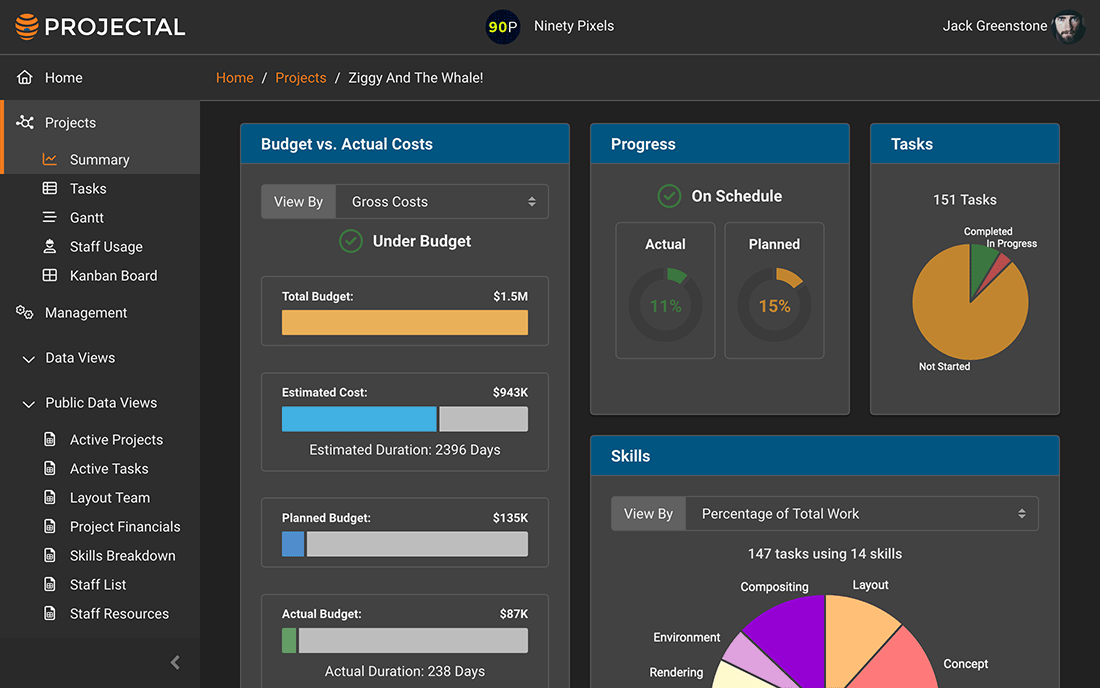Screen dimensions: 1100x688
Task: Click the Ninety Pixels company name
Action: (x=574, y=26)
